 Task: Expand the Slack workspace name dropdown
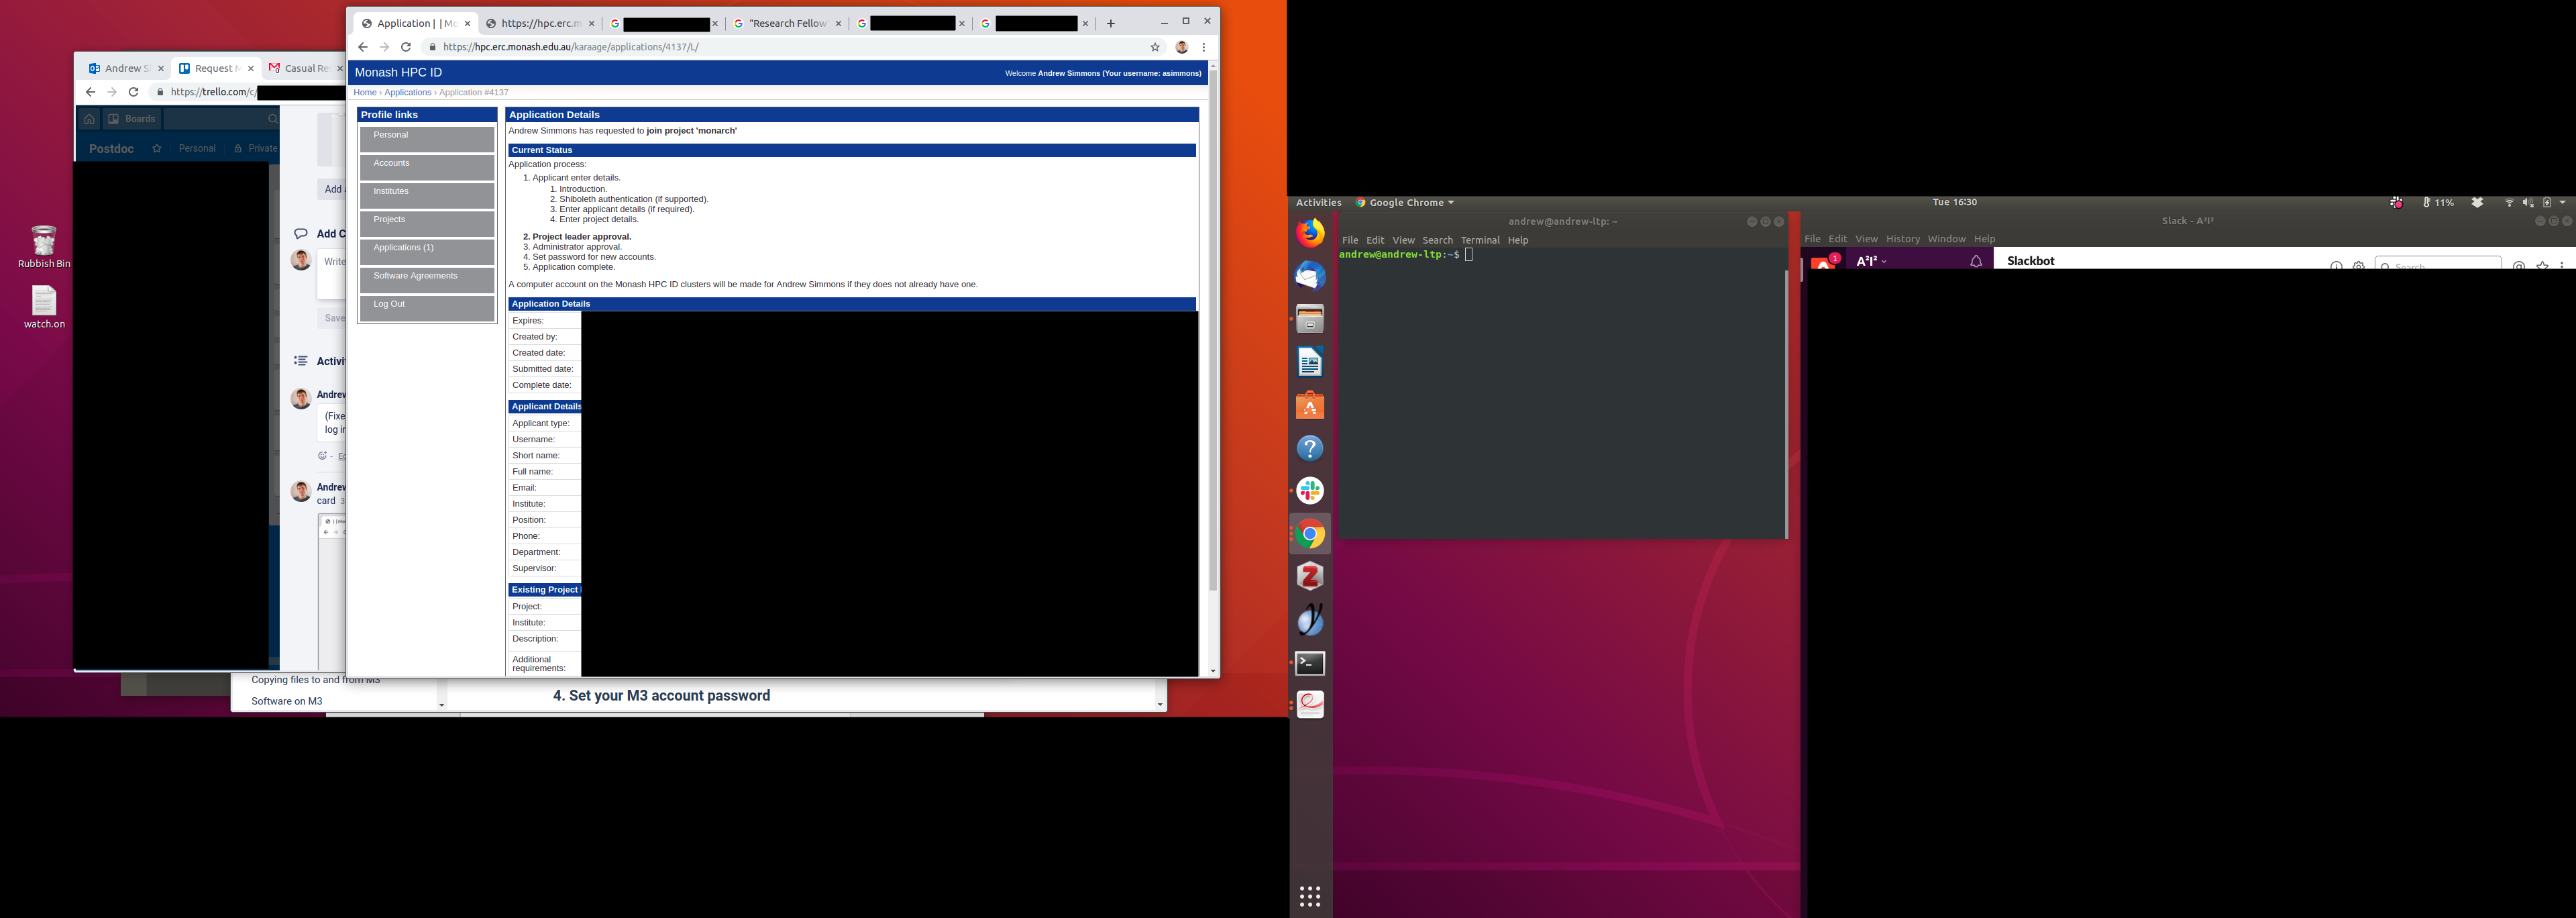(x=1870, y=261)
